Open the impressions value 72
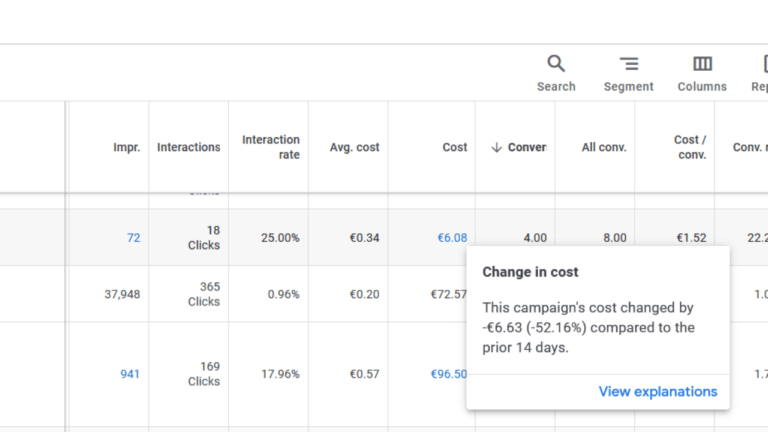Viewport: 768px width, 432px height. [134, 238]
